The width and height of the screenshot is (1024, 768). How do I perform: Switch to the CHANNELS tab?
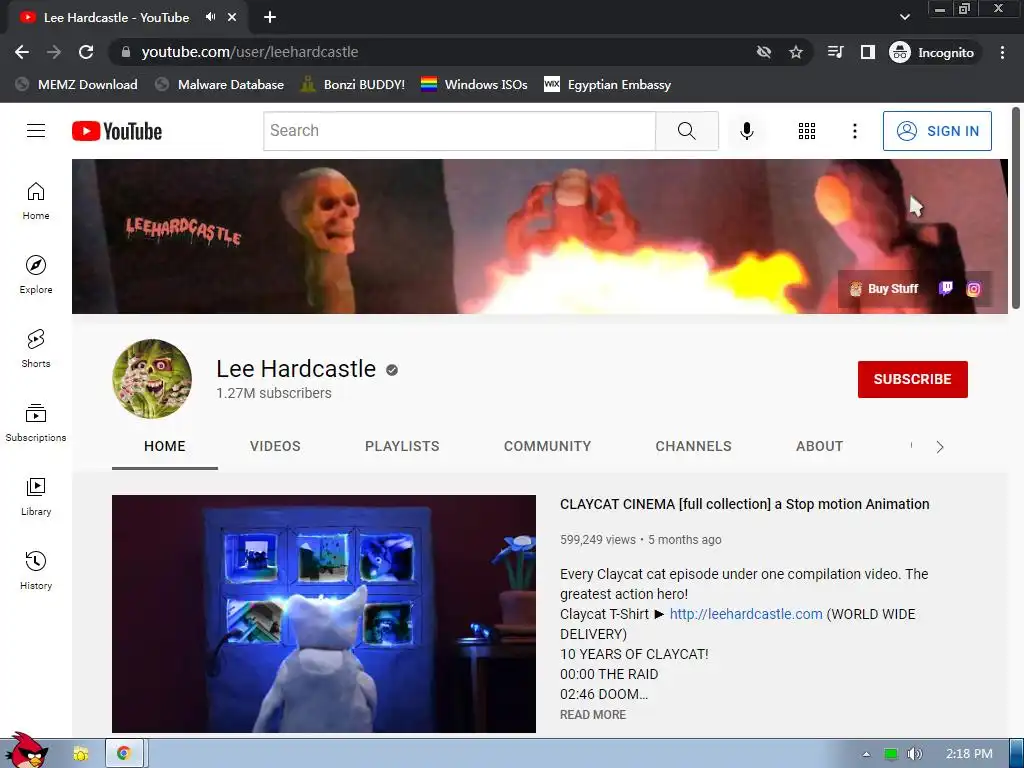(x=694, y=446)
